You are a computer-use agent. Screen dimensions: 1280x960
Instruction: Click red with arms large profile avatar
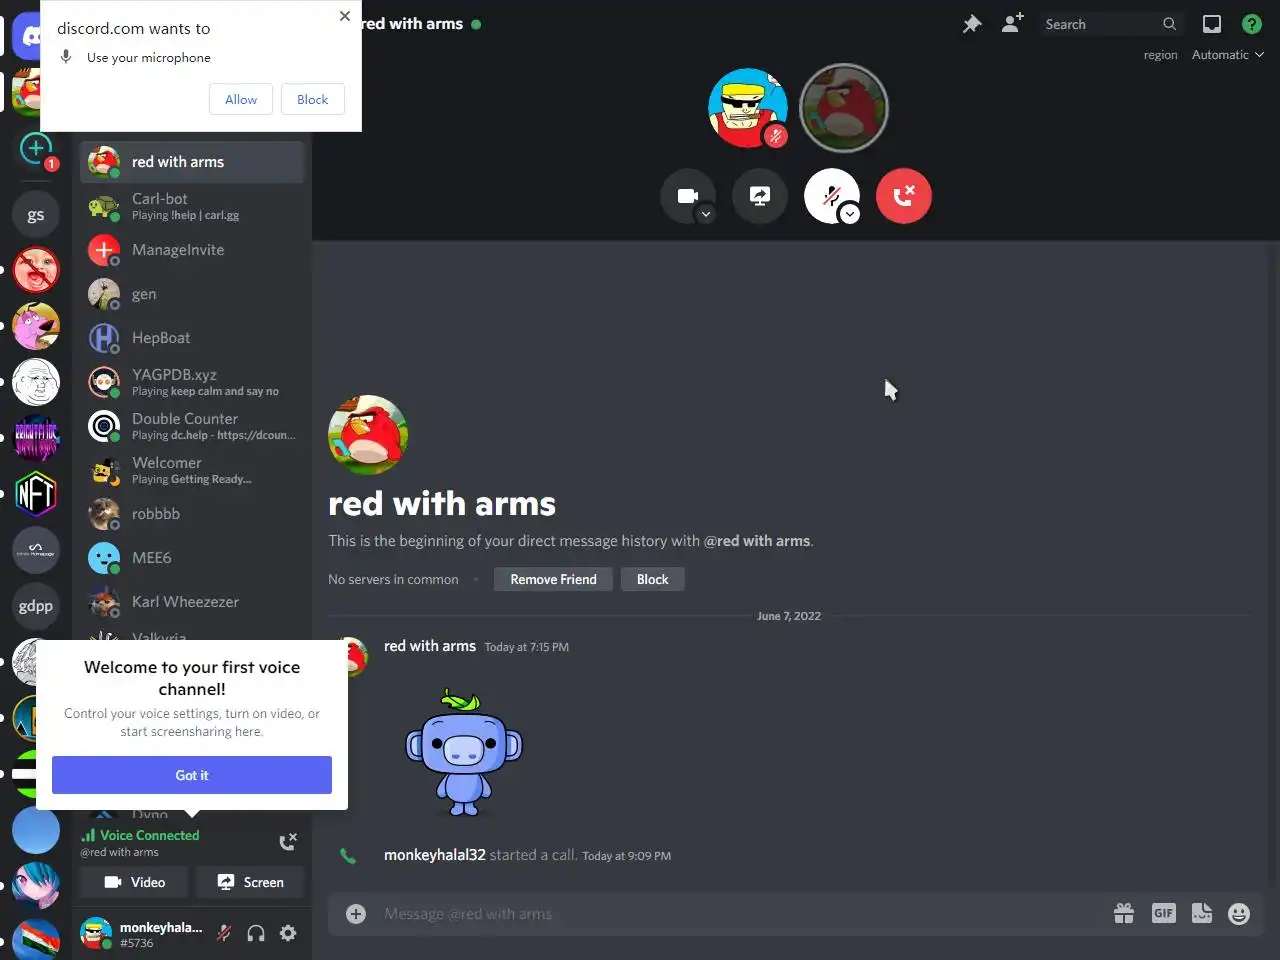tap(368, 435)
